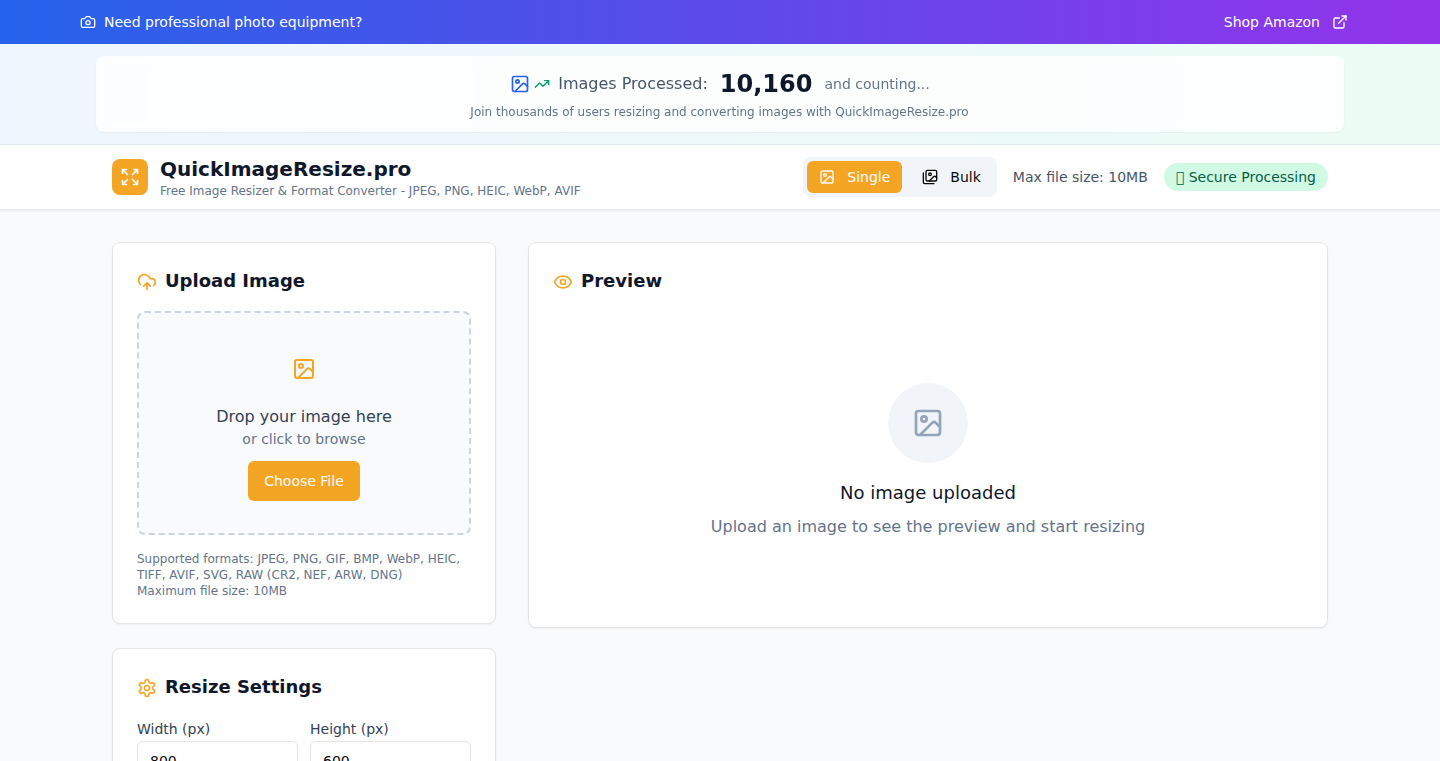The width and height of the screenshot is (1440, 761).
Task: Click the green trending-up arrow icon
Action: tap(543, 84)
